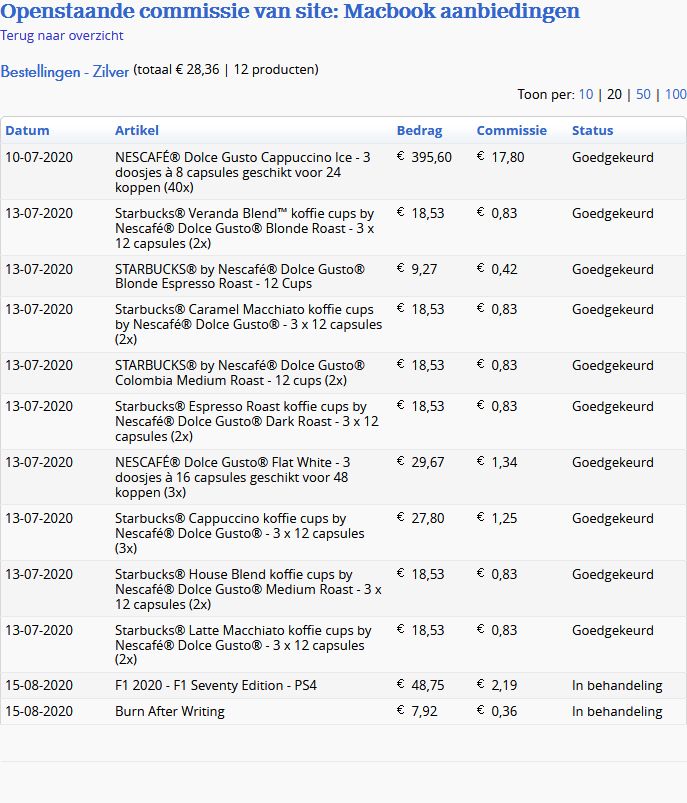
Task: Click the amount € 395,60
Action: [x=424, y=157]
